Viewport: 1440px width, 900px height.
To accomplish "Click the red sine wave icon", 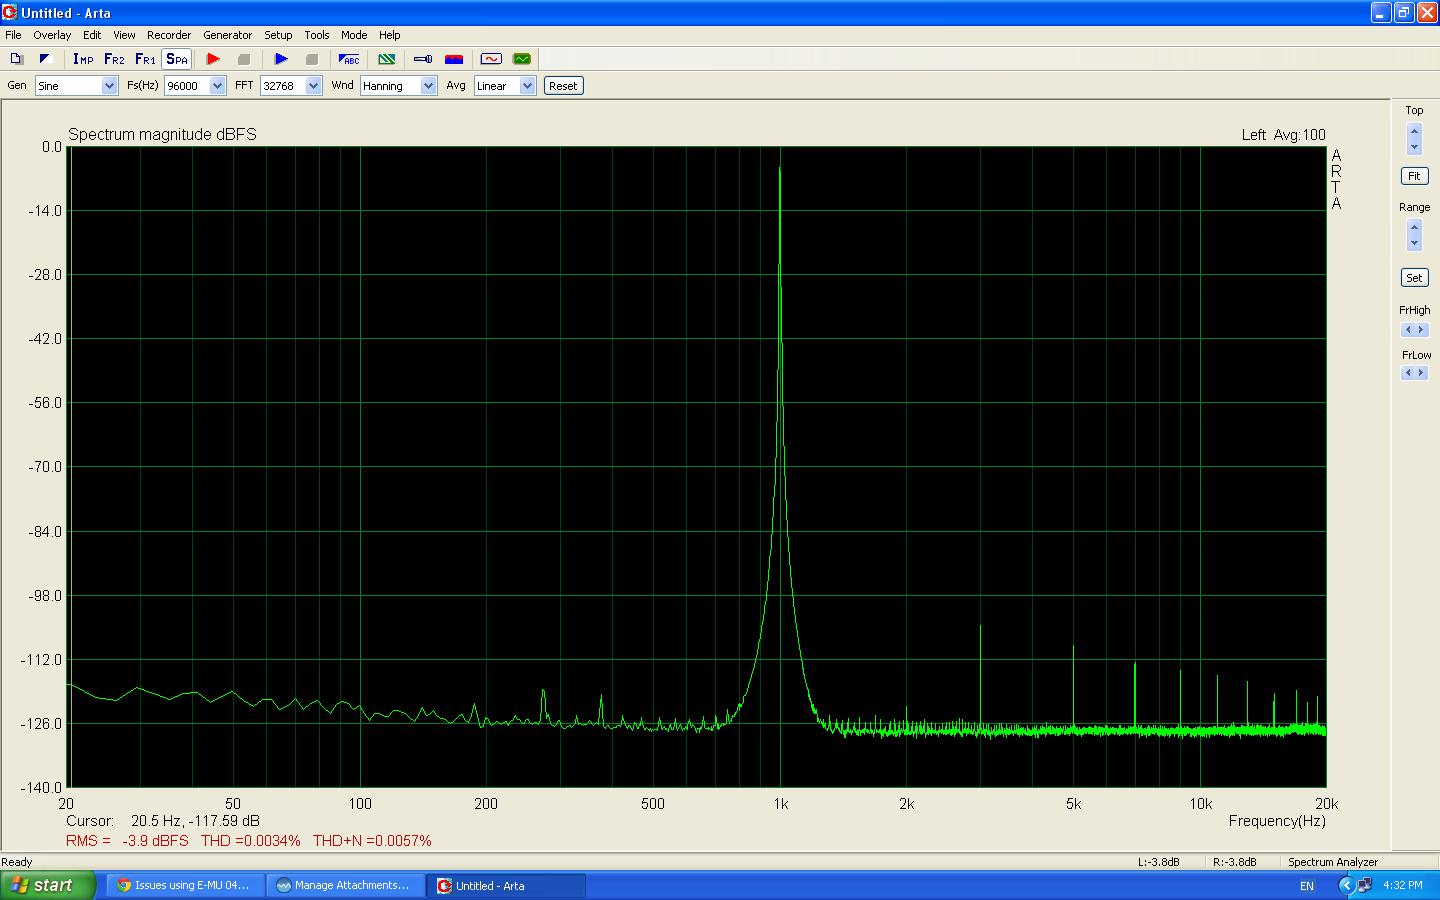I will (x=491, y=59).
